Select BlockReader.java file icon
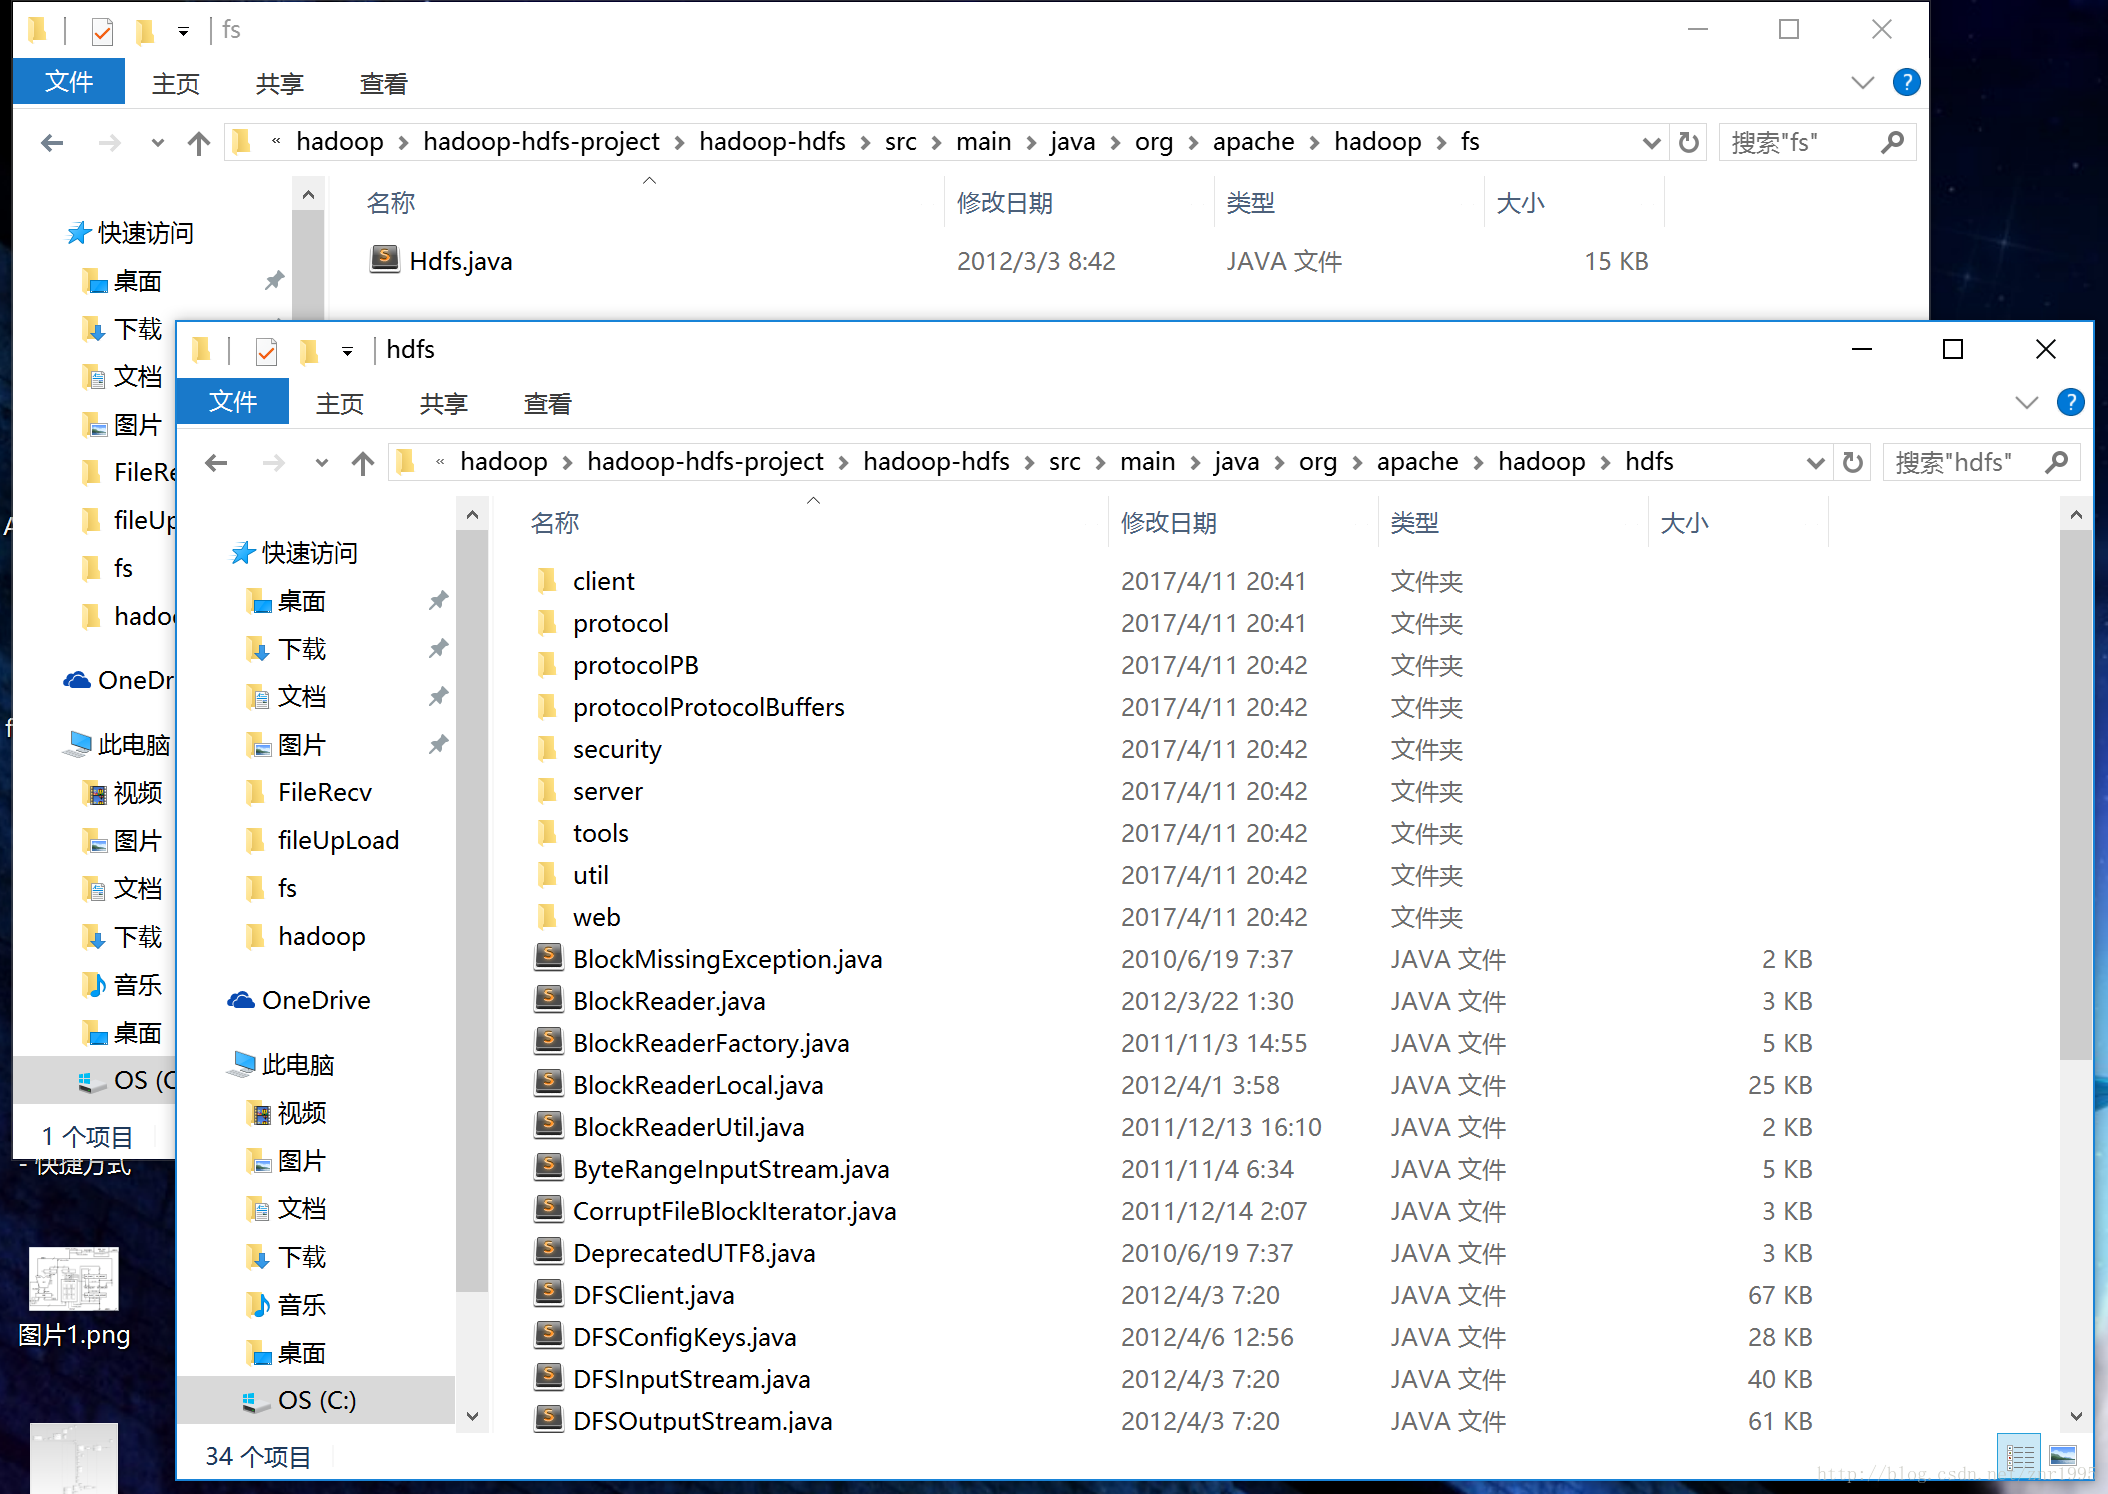Screen dimensions: 2108x1494 coord(547,1000)
